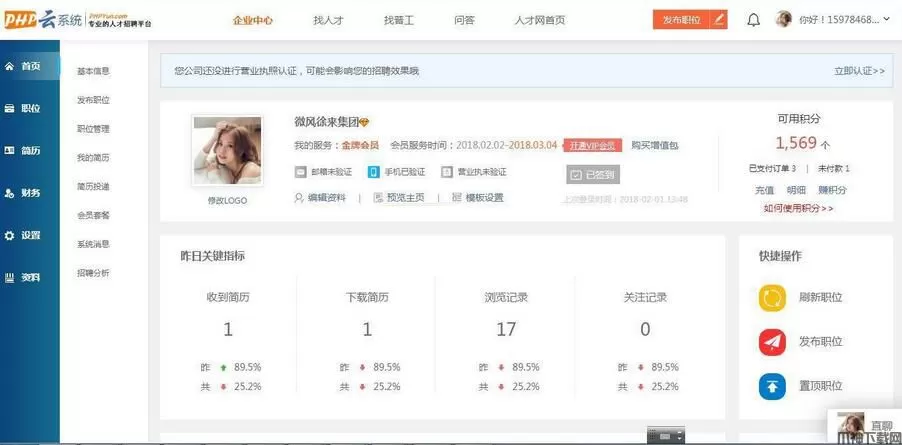902x445 pixels.
Task: Click the 明细 link
Action: pyautogui.click(x=796, y=190)
